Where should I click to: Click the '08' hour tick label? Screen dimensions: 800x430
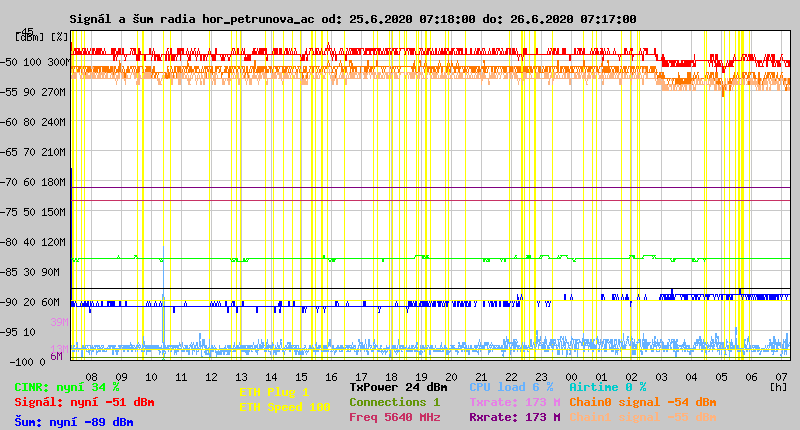(91, 377)
